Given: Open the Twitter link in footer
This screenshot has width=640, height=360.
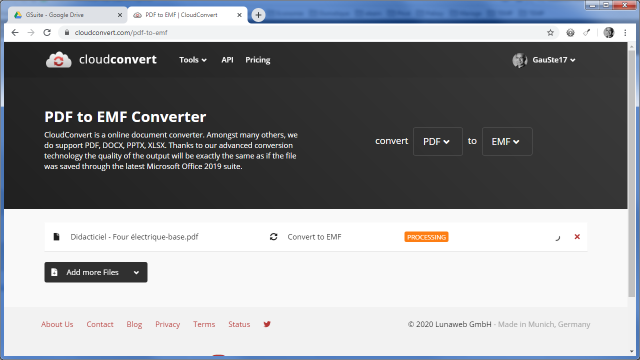Looking at the screenshot, I should tap(267, 324).
